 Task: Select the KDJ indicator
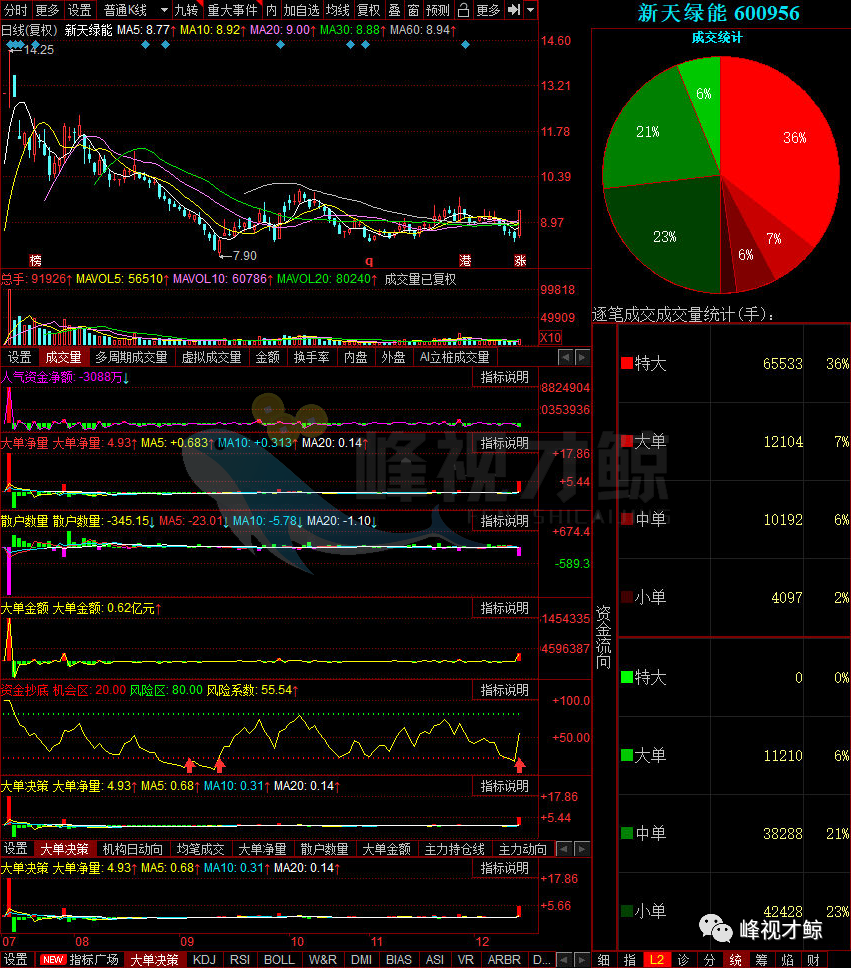(204, 959)
